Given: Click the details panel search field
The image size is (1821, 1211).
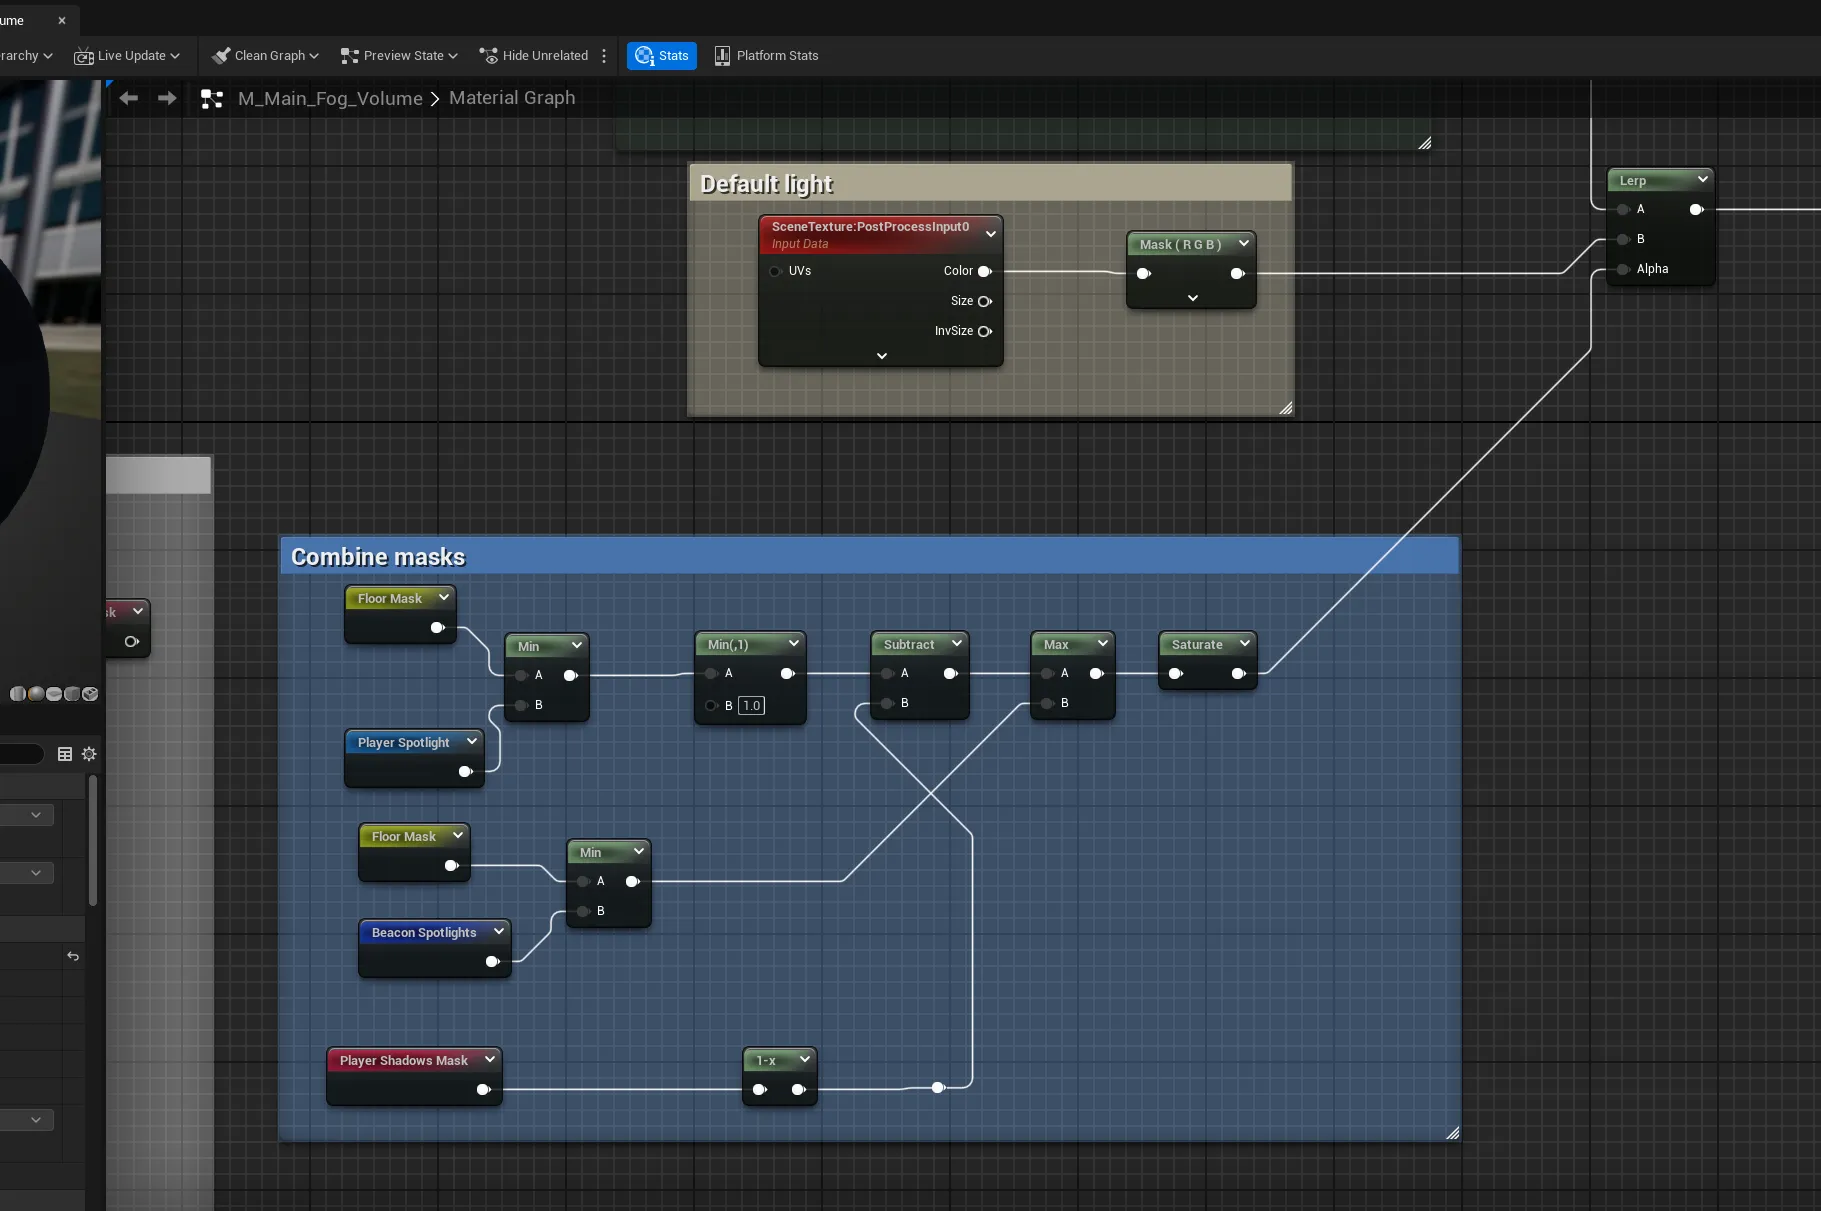Looking at the screenshot, I should pos(22,754).
